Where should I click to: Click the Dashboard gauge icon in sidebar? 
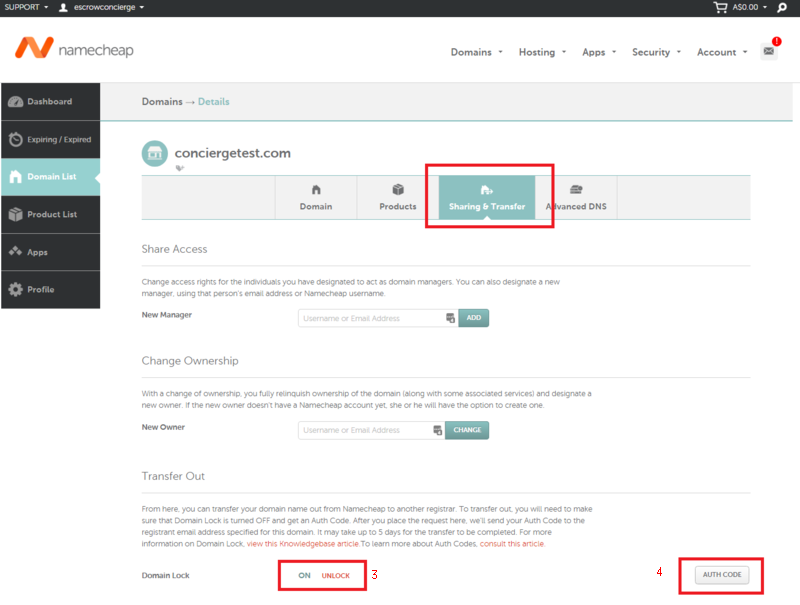(x=15, y=102)
